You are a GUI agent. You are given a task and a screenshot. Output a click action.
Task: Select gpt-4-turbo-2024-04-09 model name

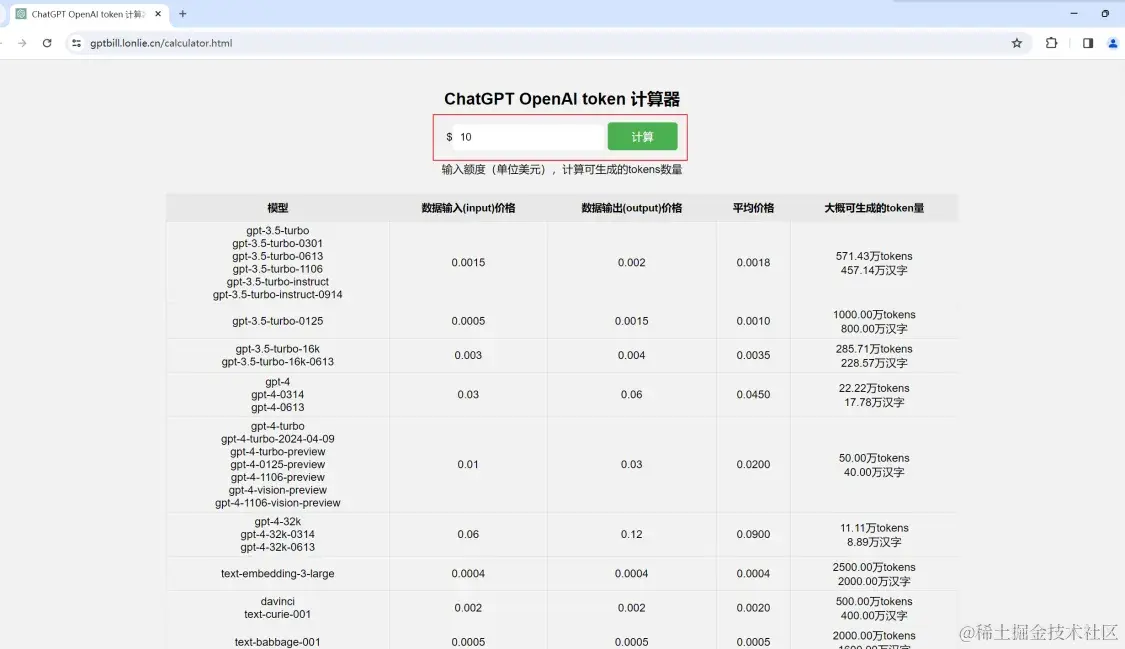[x=278, y=439]
